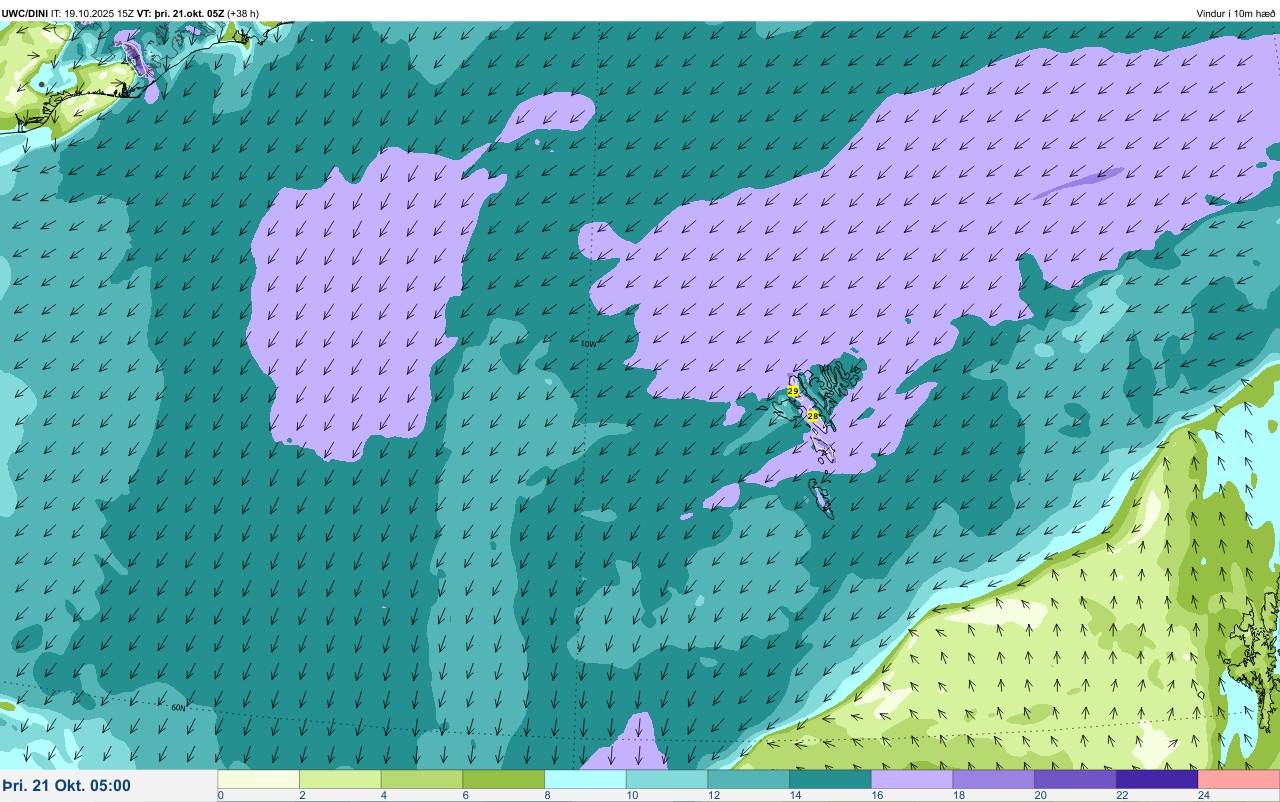This screenshot has width=1280, height=802.
Task: Select the dark indigo 22–24 legend swatch
Action: (1157, 779)
